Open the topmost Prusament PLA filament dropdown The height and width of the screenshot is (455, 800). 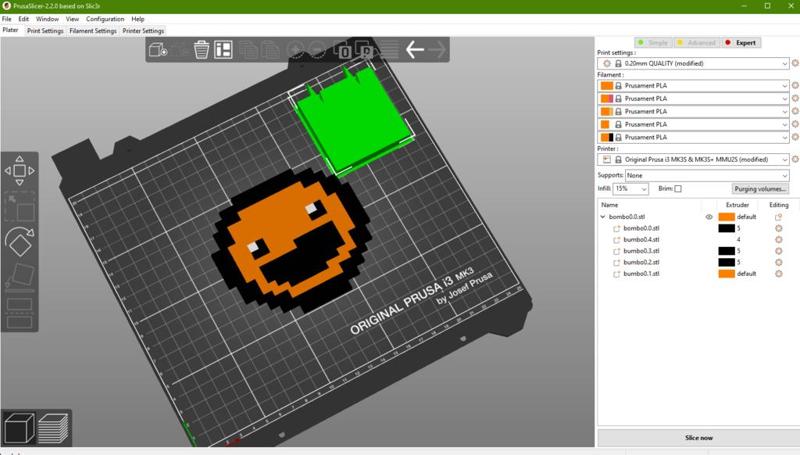click(x=693, y=85)
